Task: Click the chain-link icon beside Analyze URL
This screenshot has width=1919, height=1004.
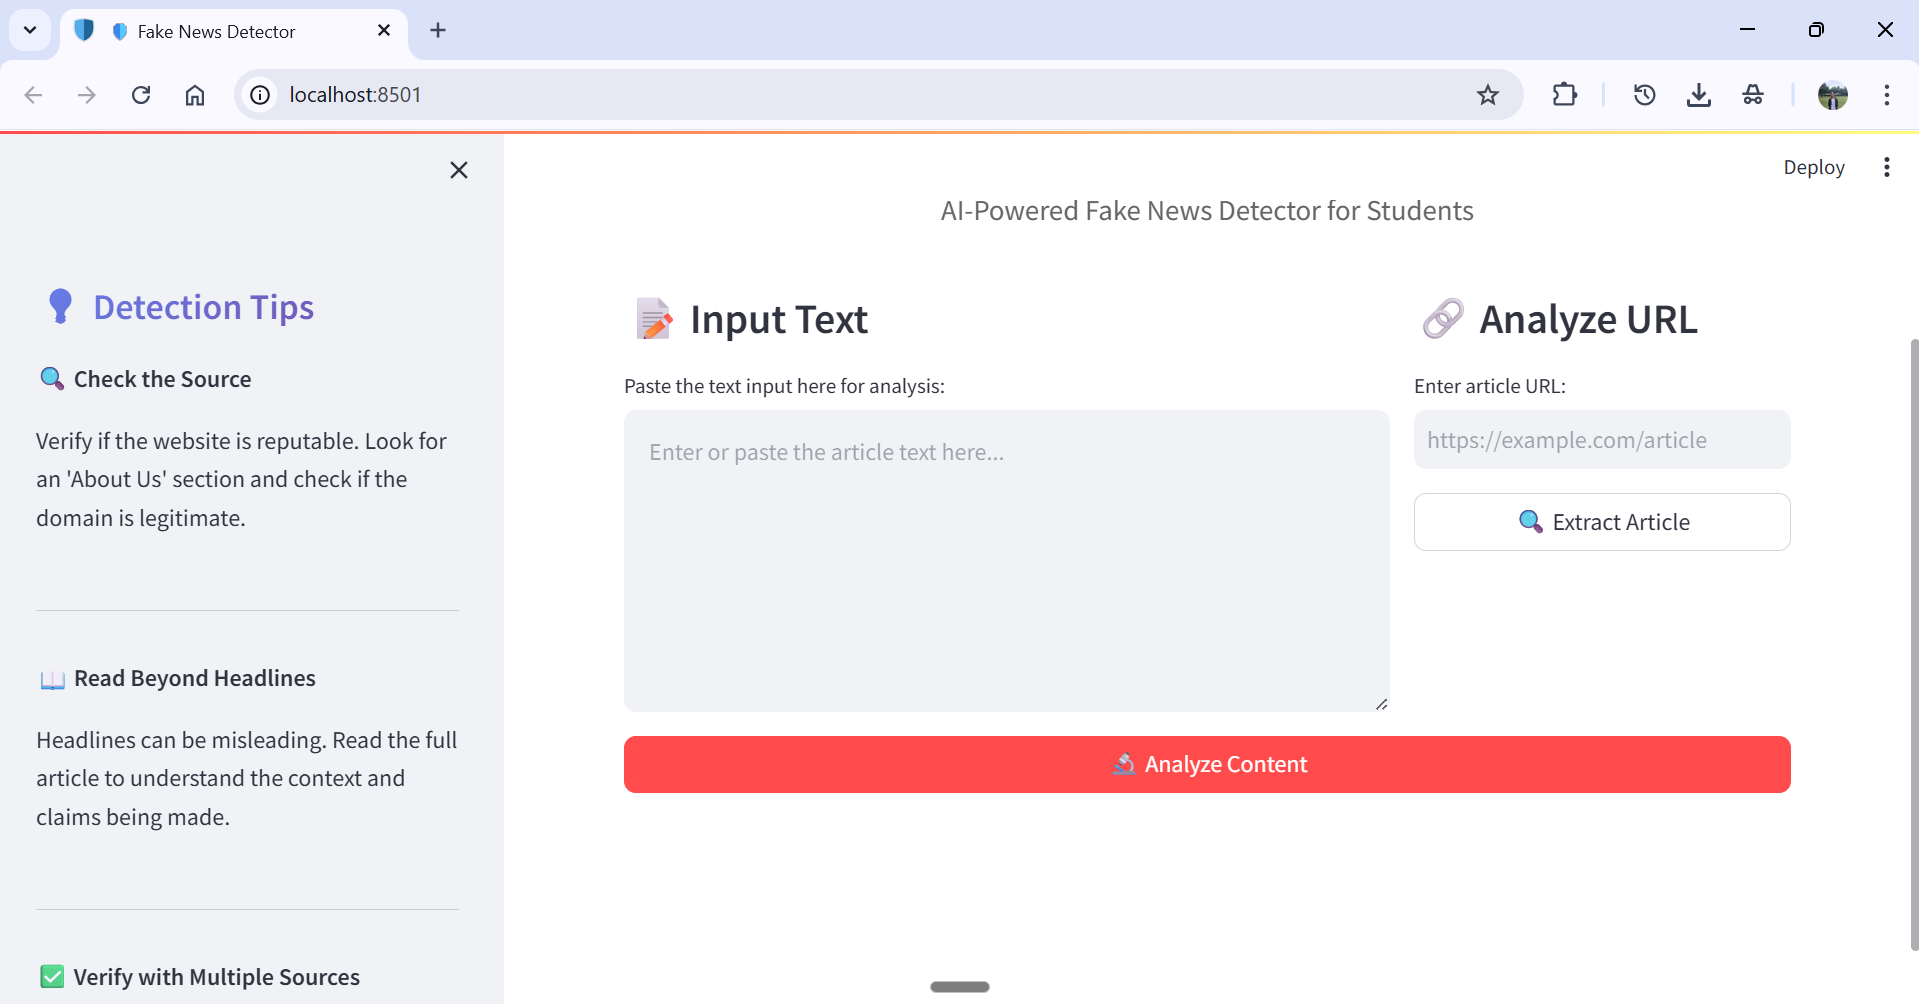Action: [1443, 319]
